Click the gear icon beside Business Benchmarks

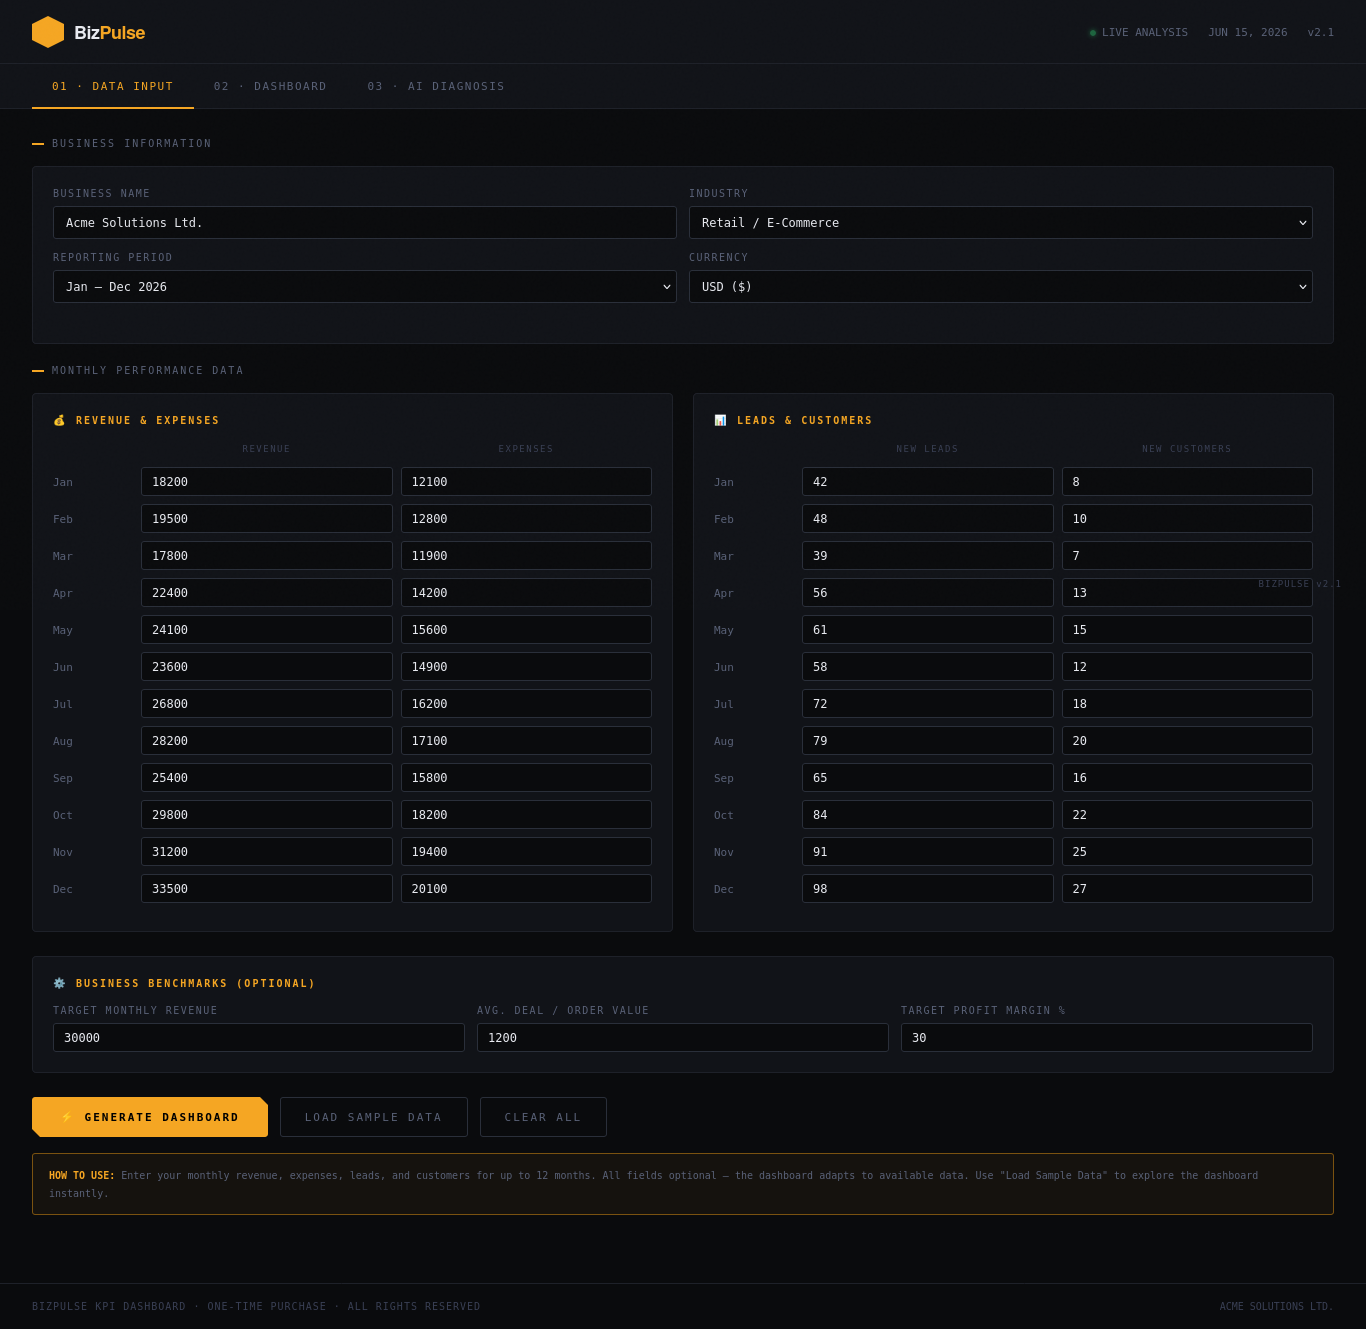(59, 984)
